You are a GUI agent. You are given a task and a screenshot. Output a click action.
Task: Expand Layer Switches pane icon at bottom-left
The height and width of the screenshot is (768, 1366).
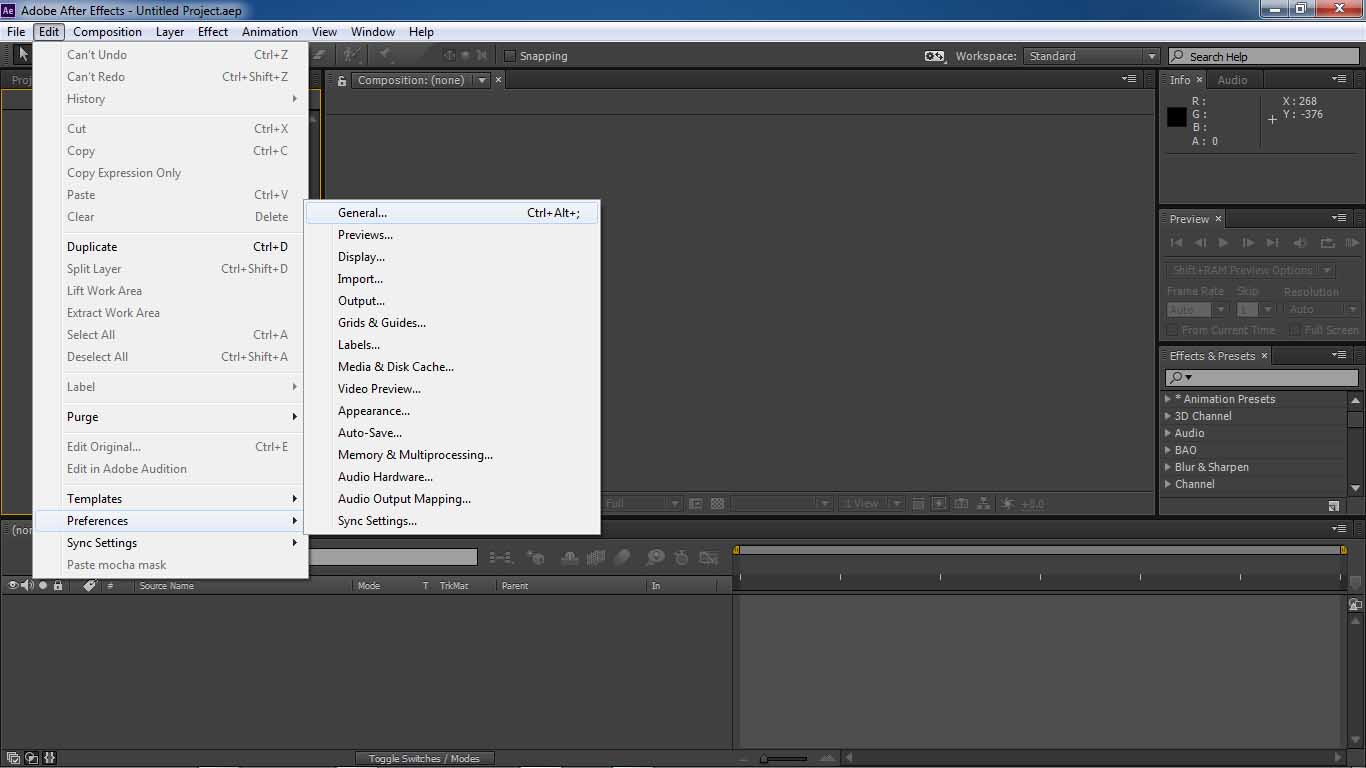[13, 758]
